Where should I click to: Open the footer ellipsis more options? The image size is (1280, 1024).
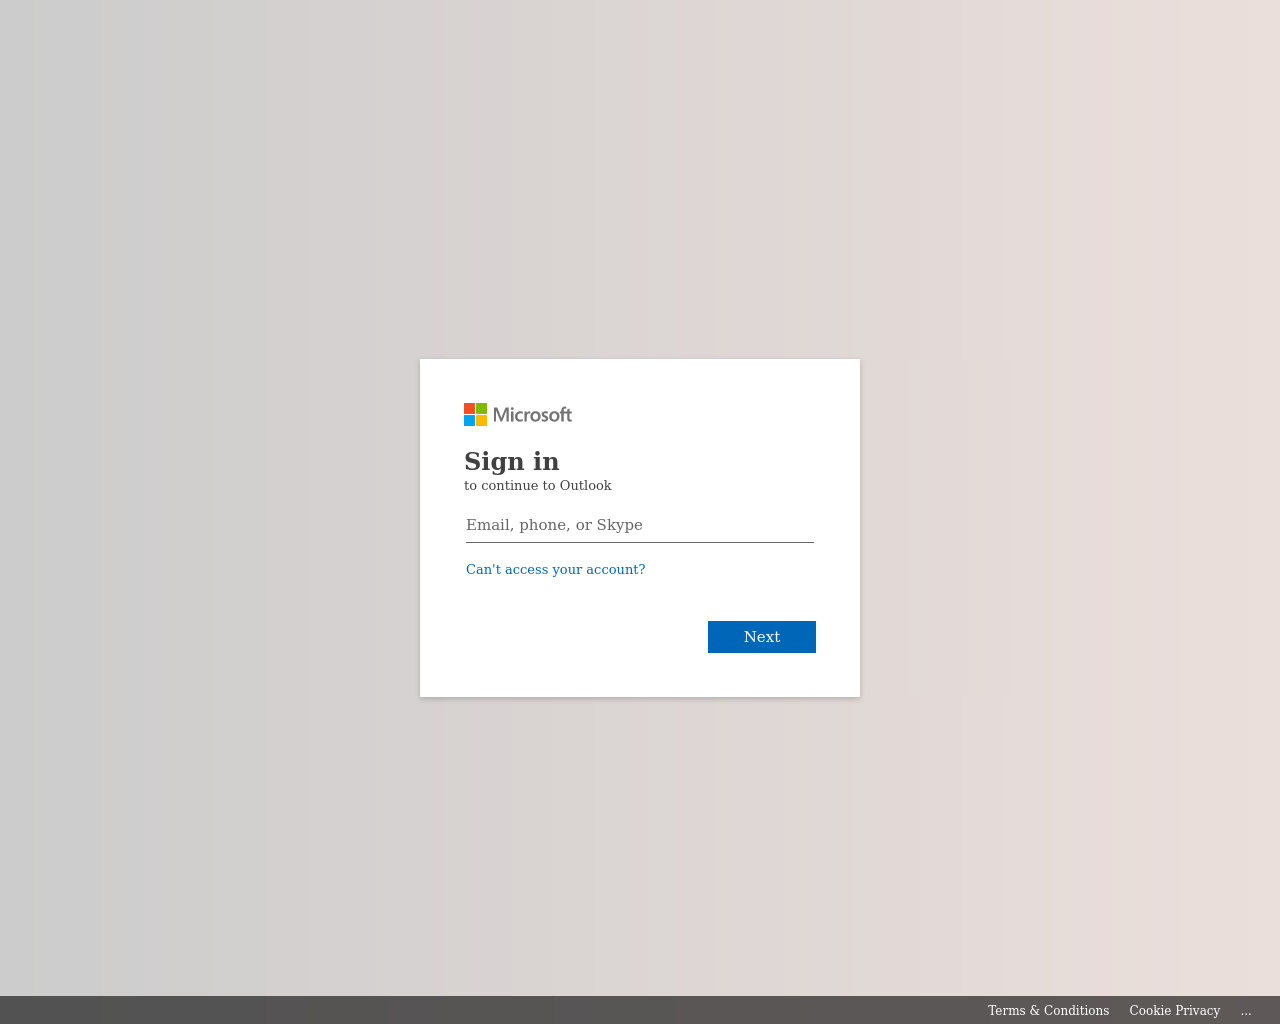[x=1246, y=1010]
